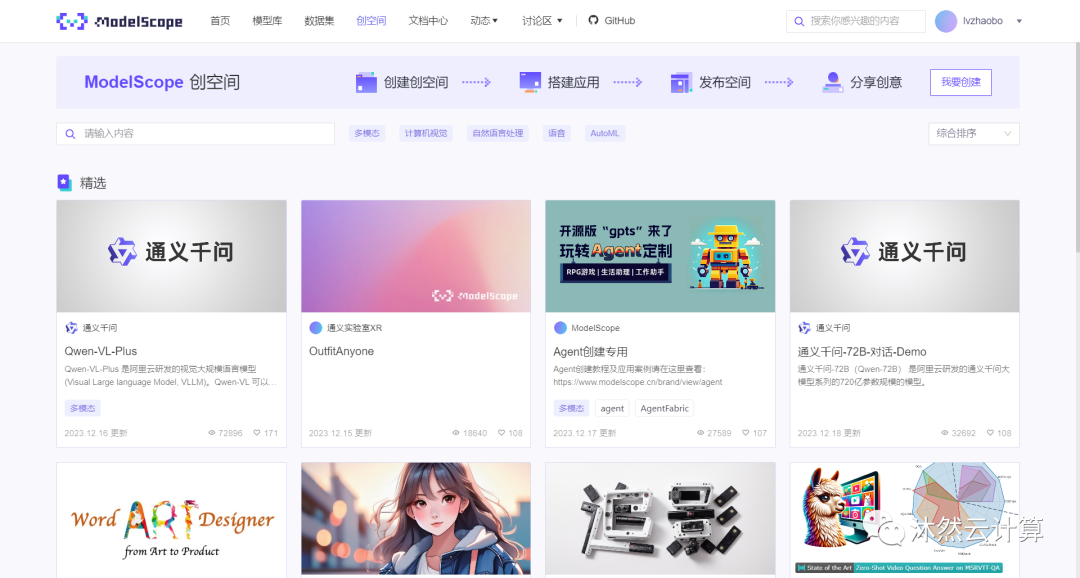This screenshot has height=578, width=1080.
Task: Click ModelScope author avatar on Agent card
Action: pos(560,328)
